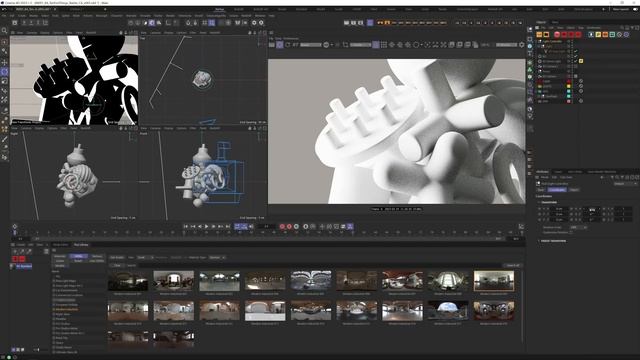Select the orange-bordered HDRI thumbnail

(494, 281)
